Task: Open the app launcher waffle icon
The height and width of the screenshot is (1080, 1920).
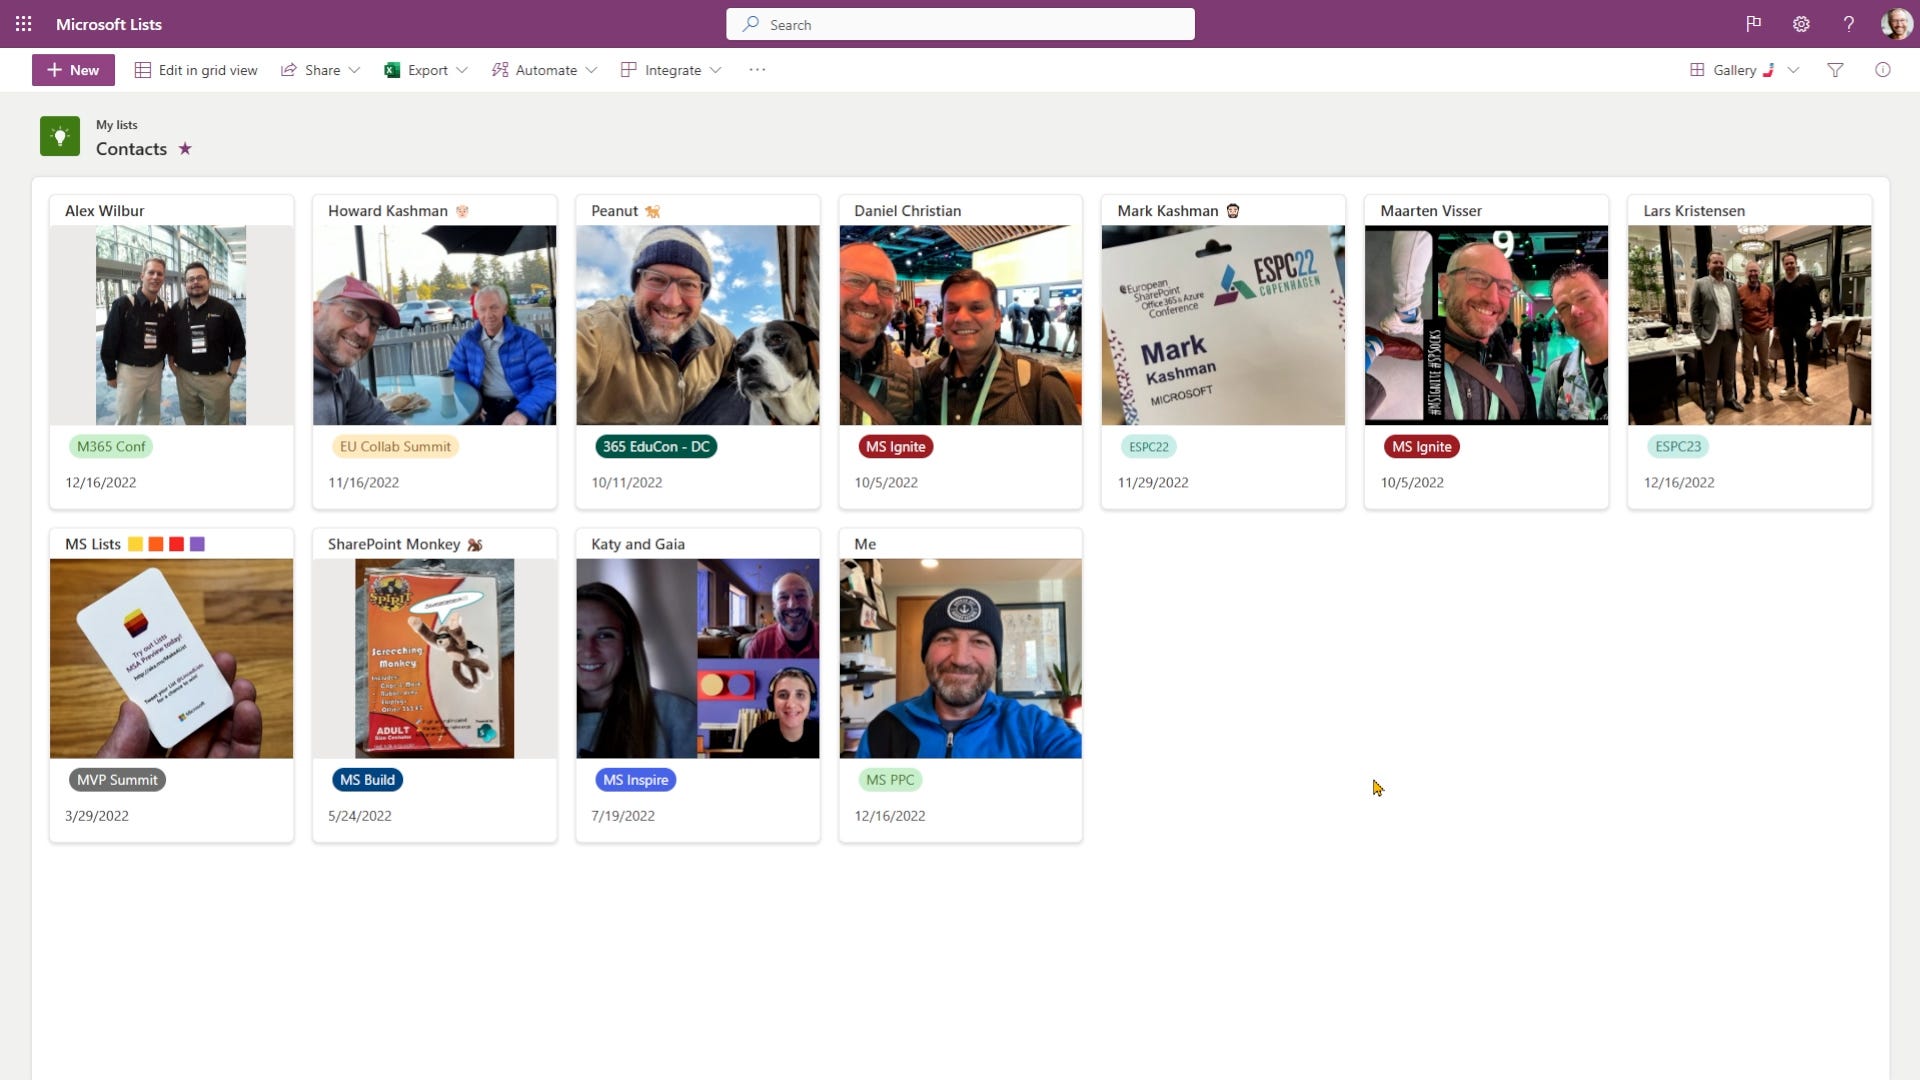Action: pos(23,23)
